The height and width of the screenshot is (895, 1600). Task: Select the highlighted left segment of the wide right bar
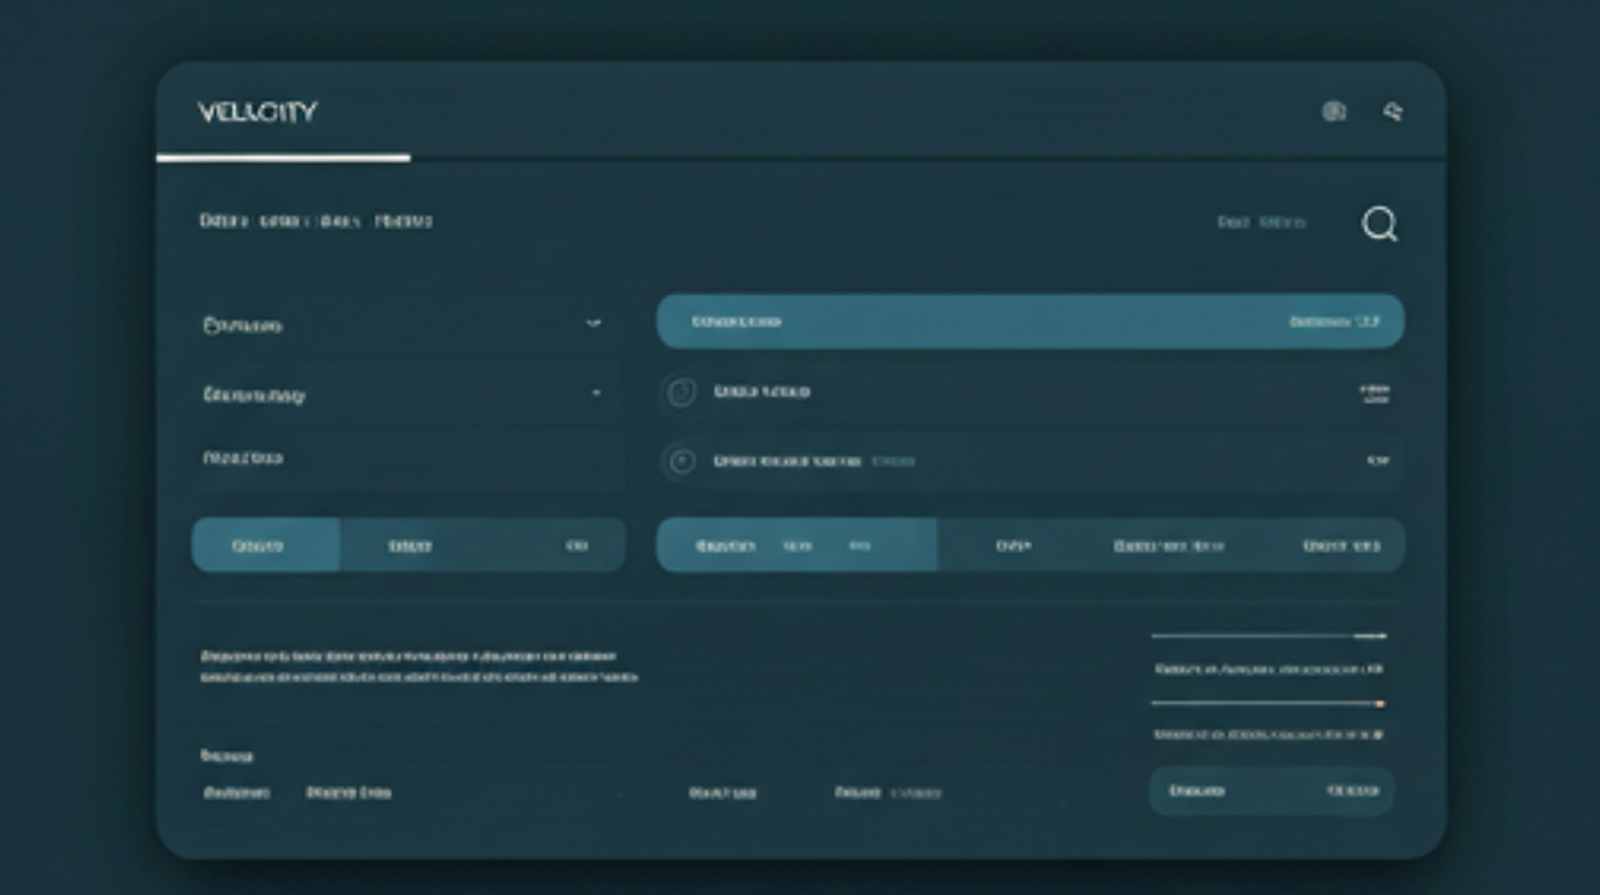point(796,545)
